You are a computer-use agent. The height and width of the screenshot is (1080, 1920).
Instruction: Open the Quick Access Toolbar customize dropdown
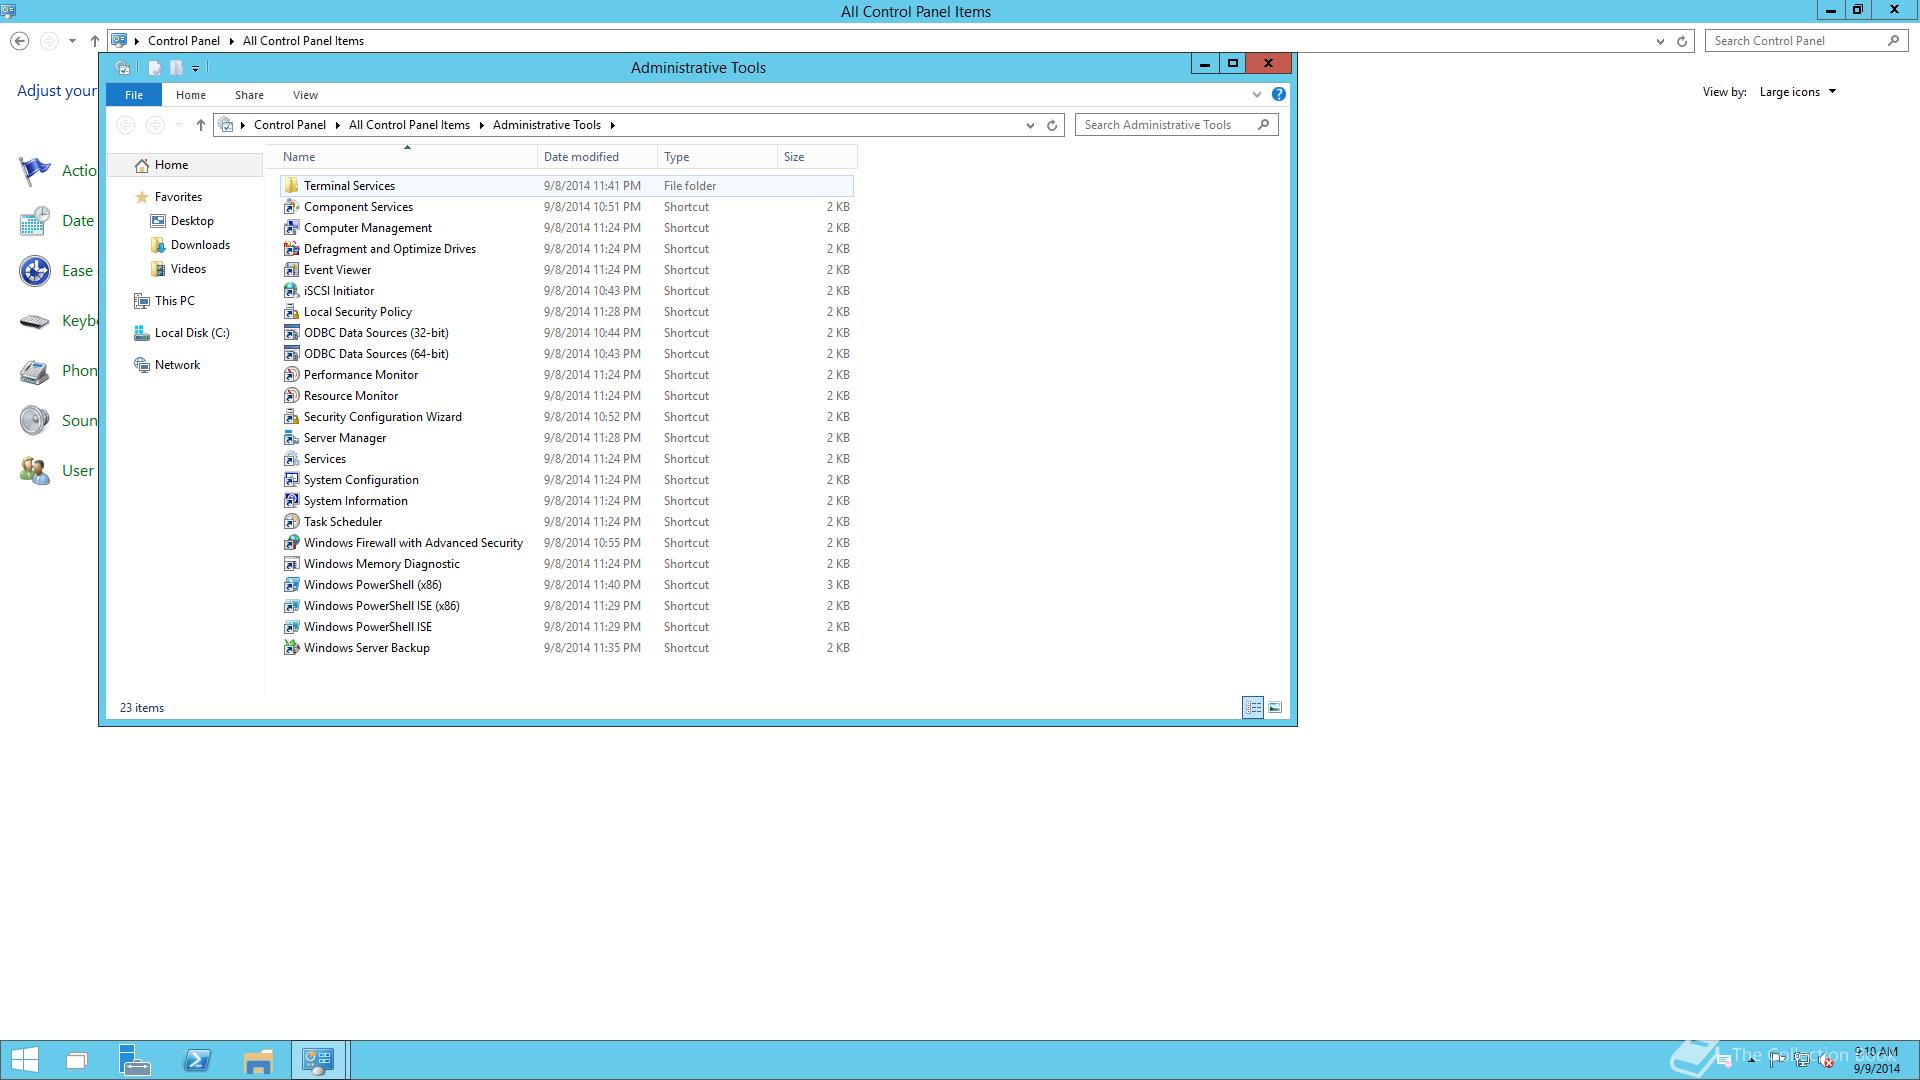pyautogui.click(x=195, y=69)
